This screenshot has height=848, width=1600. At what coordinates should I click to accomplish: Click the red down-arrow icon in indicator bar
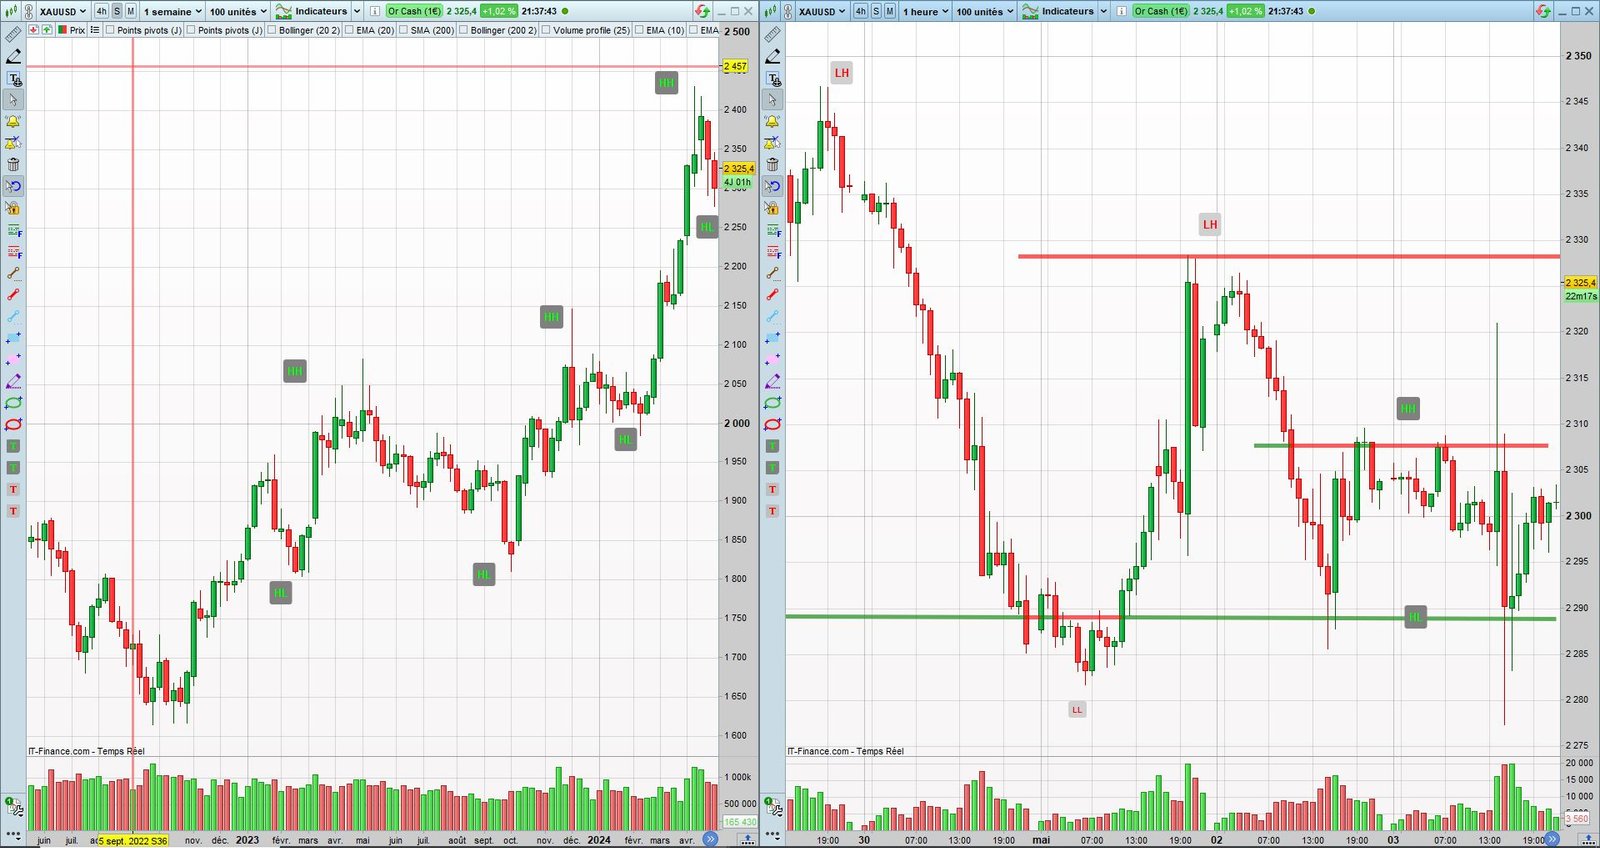(34, 30)
